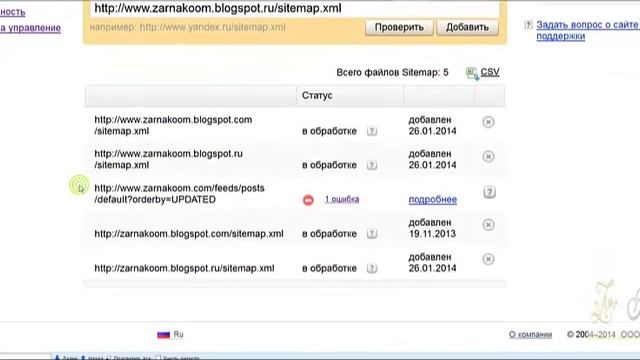
Task: Click the Добавить button
Action: tap(467, 27)
